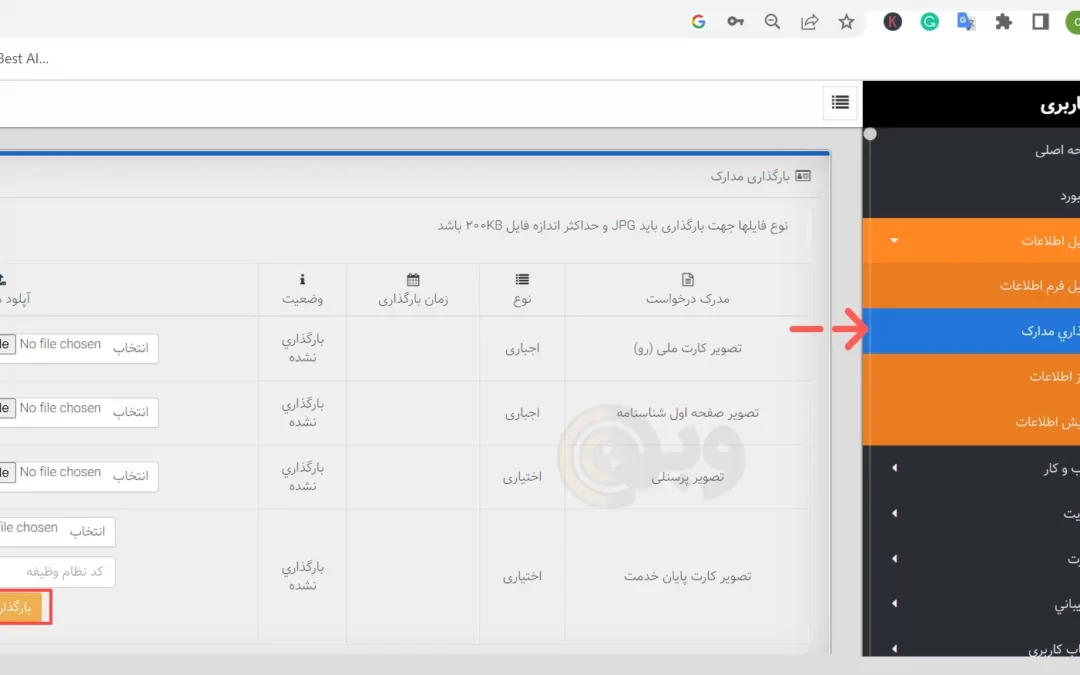Click the کد نظام وظیفه input field

click(x=55, y=572)
